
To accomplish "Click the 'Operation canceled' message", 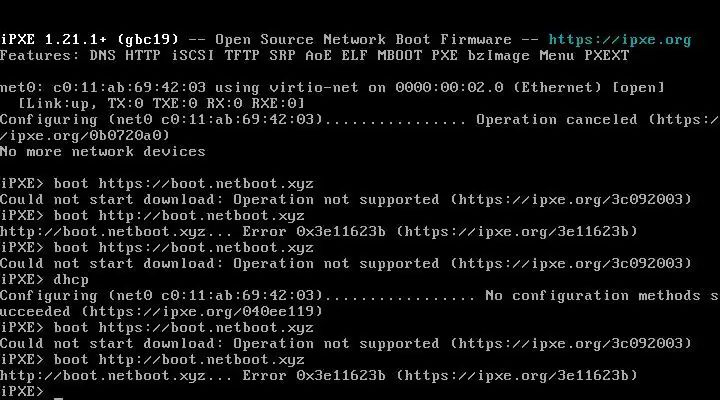I will click(x=557, y=120).
